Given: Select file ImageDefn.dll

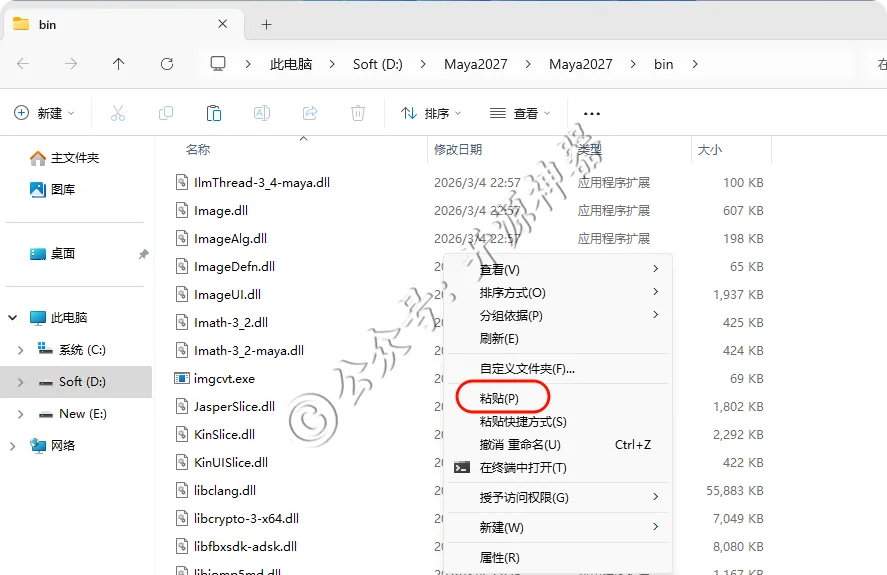Looking at the screenshot, I should tap(234, 267).
